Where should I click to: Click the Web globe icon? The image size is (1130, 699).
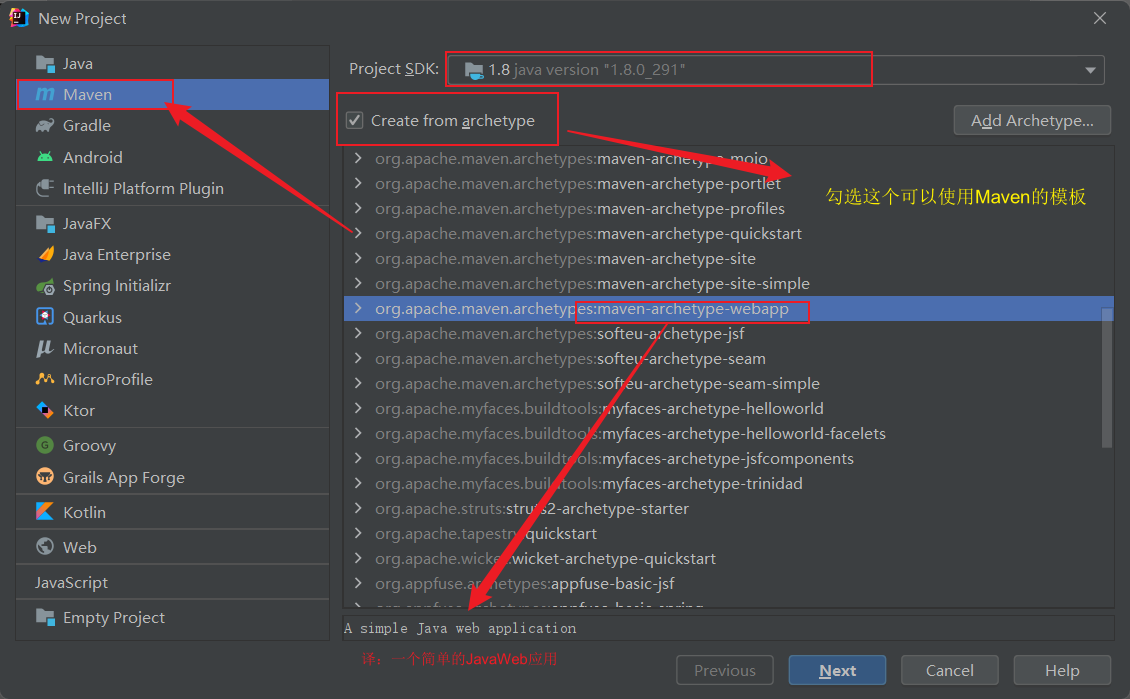tap(45, 547)
